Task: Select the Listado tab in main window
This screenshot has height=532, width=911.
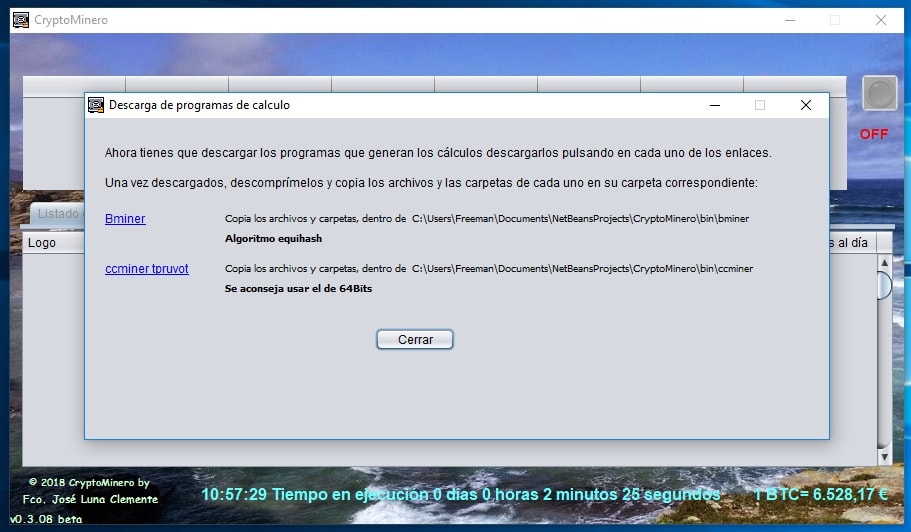Action: click(58, 214)
